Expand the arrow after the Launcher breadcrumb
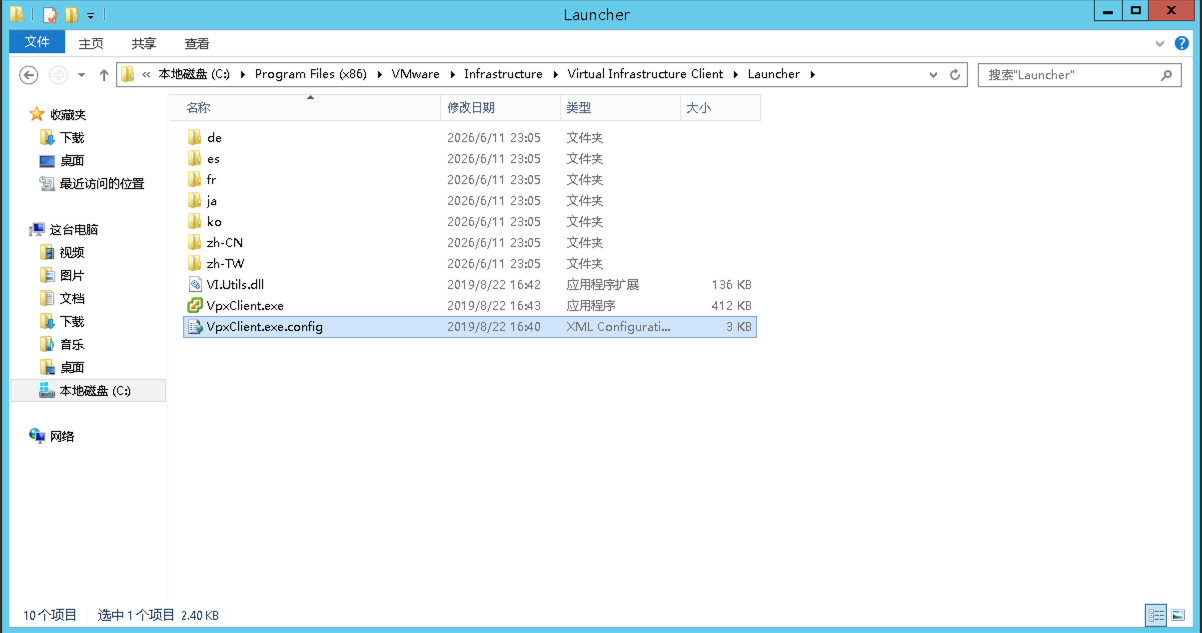The height and width of the screenshot is (633, 1202). [813, 74]
